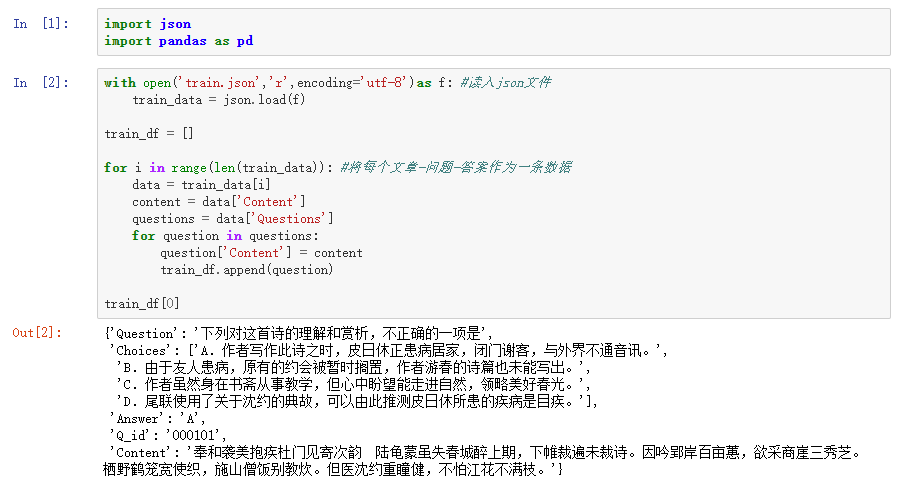Image resolution: width=900 pixels, height=490 pixels.
Task: Click the "questions = data['Questions']" line
Action: point(232,219)
